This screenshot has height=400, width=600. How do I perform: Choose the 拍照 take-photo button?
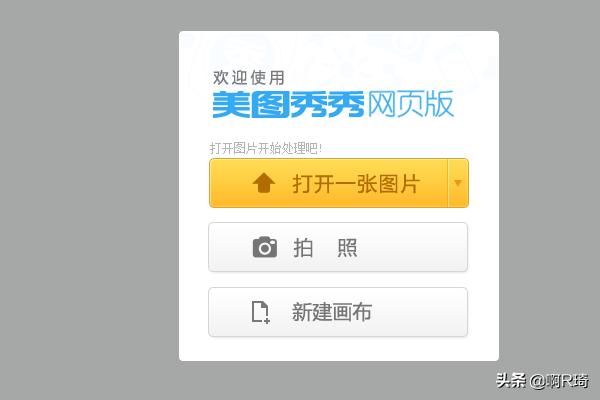(338, 247)
